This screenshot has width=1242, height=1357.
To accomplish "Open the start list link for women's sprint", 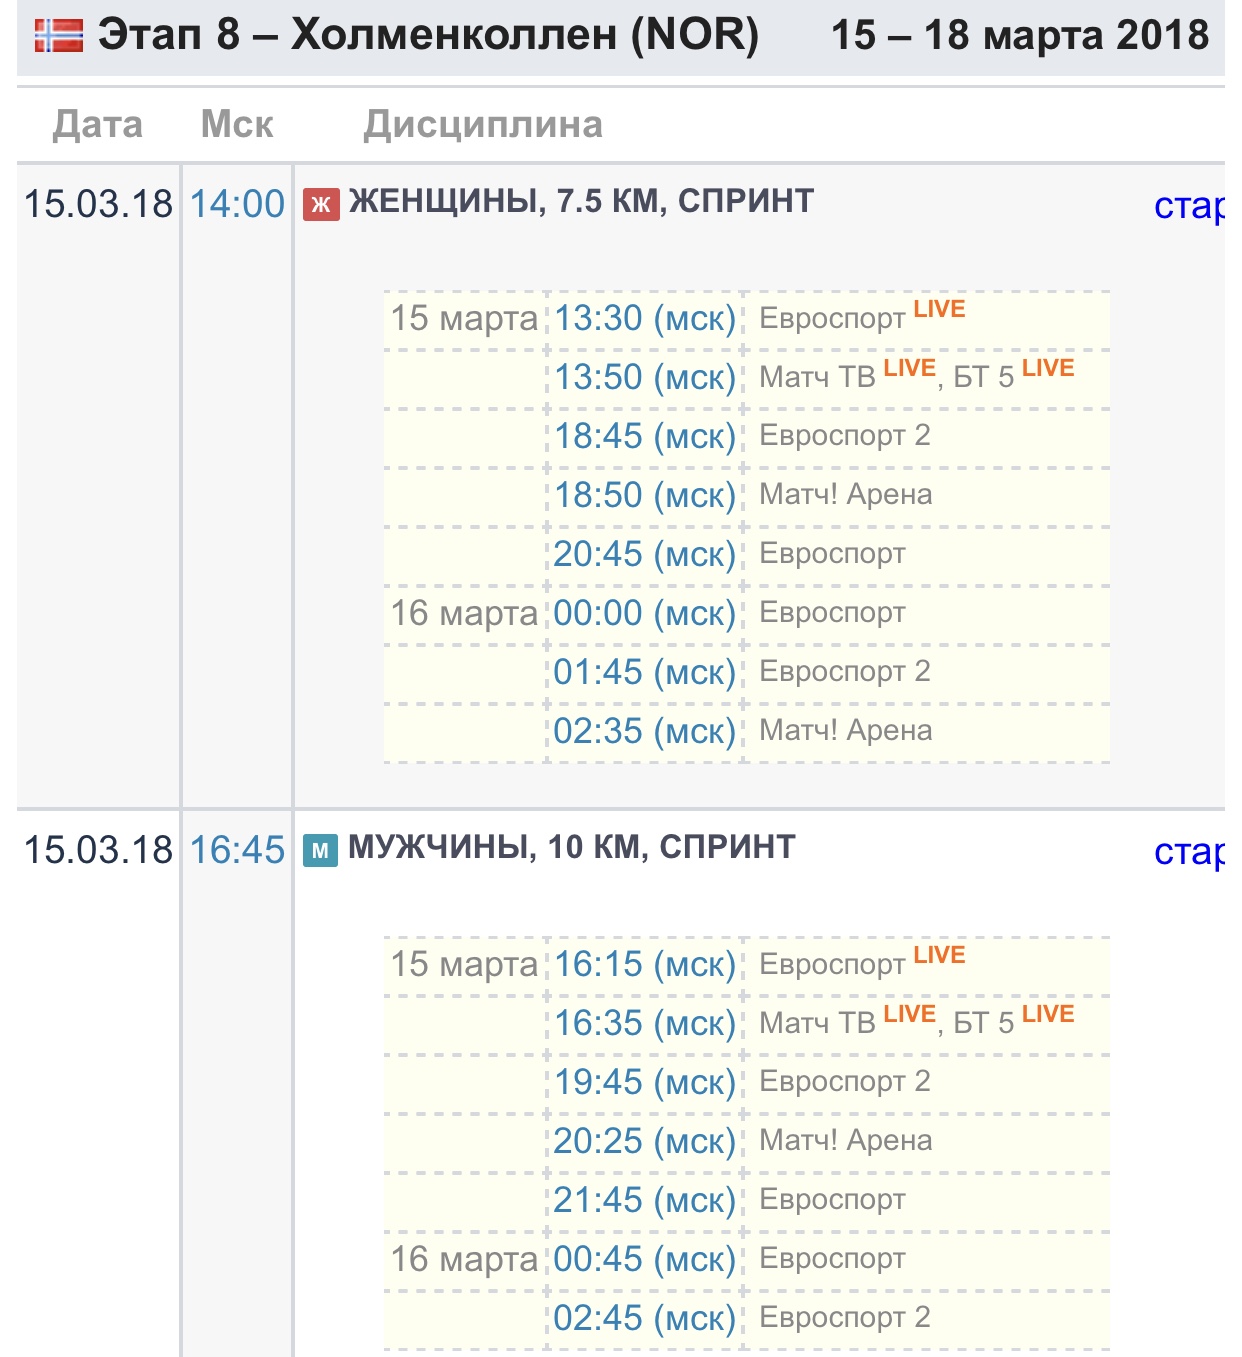I will pos(1189,206).
